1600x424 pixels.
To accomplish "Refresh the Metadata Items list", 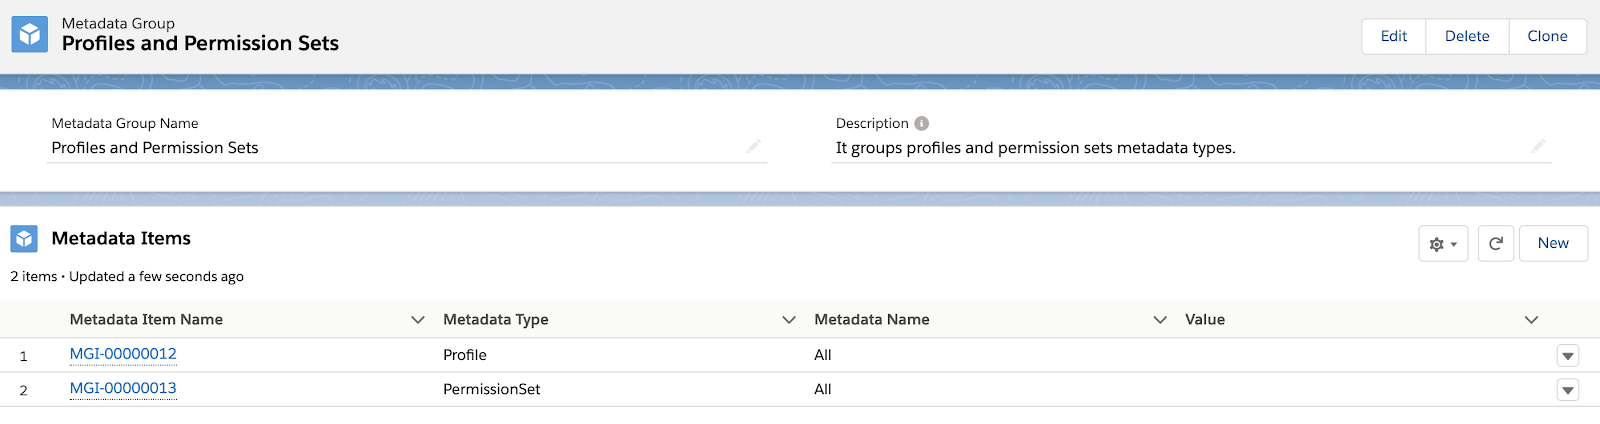I will coord(1496,244).
